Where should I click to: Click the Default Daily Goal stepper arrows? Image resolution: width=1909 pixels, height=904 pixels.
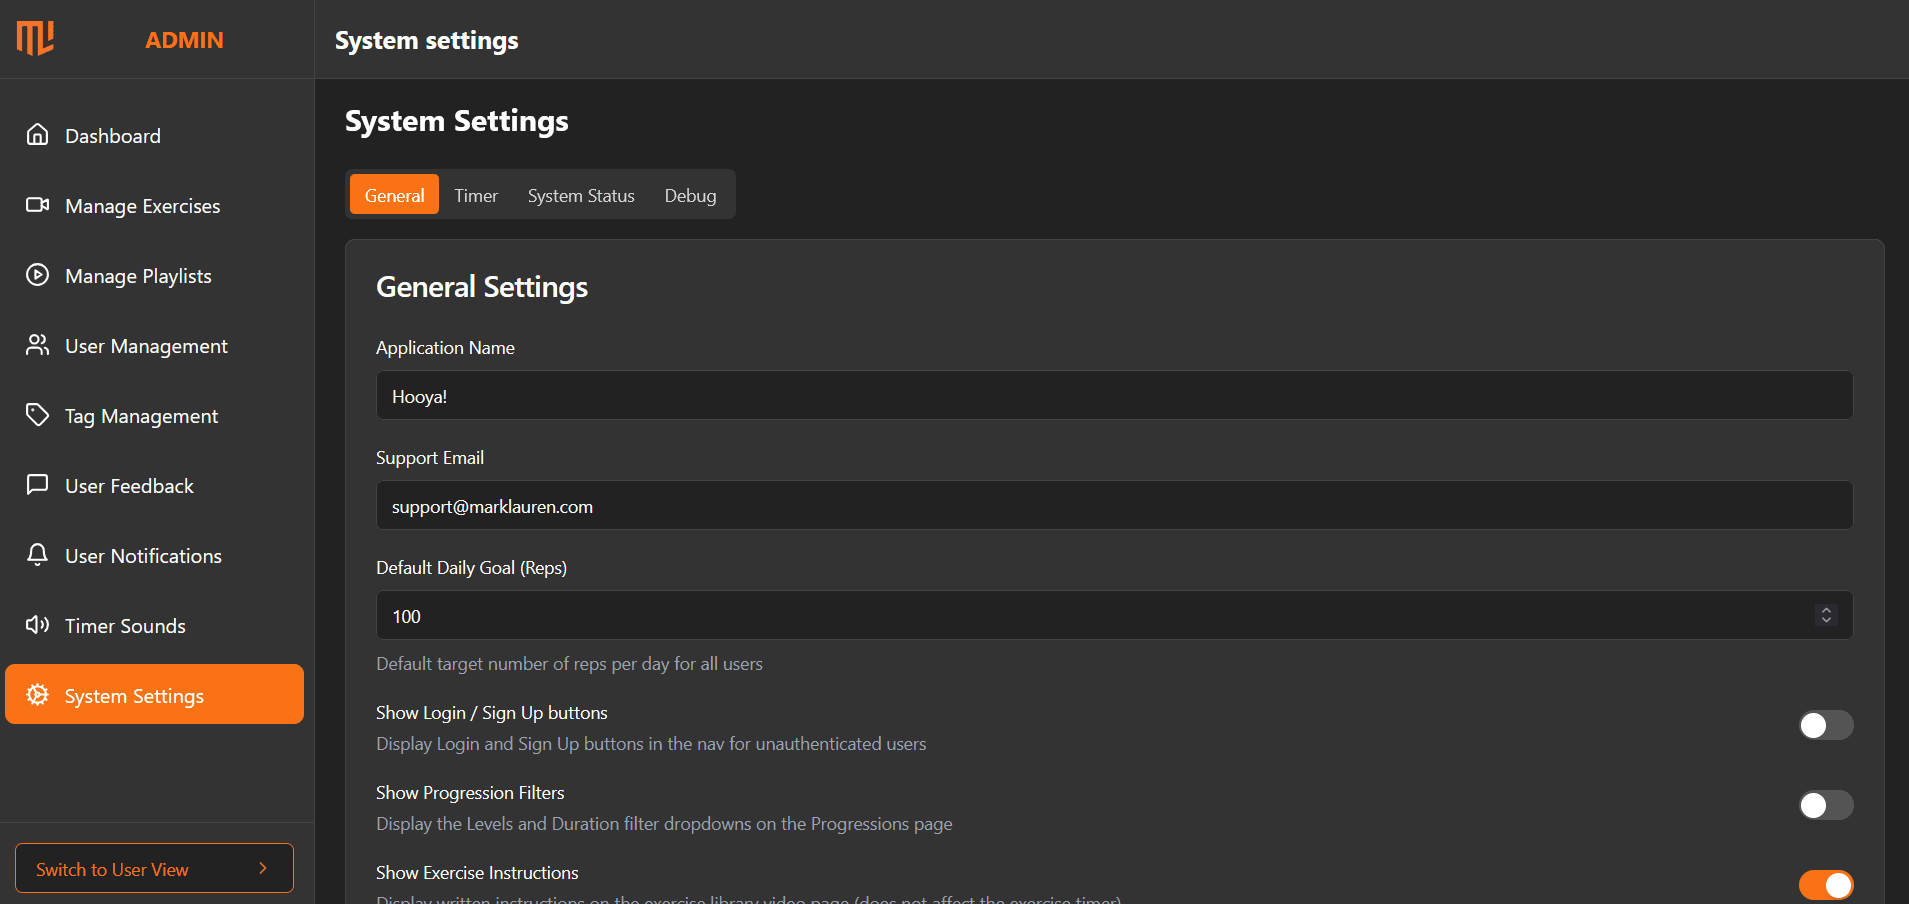coord(1826,615)
